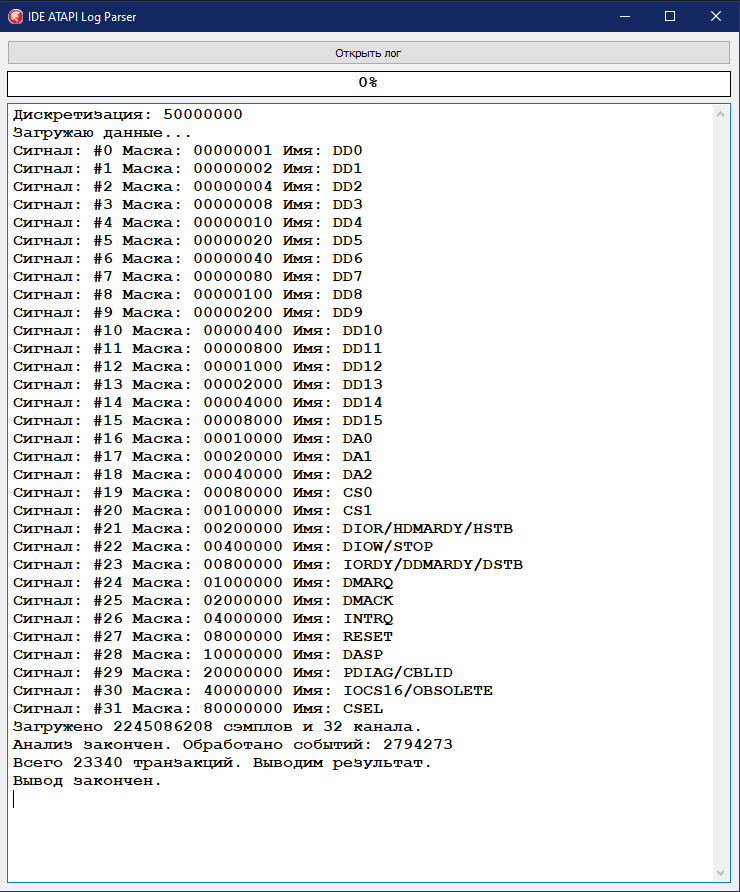Click the line naming IORDY/DDMARDY/DSTB
The height and width of the screenshot is (892, 740).
pos(268,564)
